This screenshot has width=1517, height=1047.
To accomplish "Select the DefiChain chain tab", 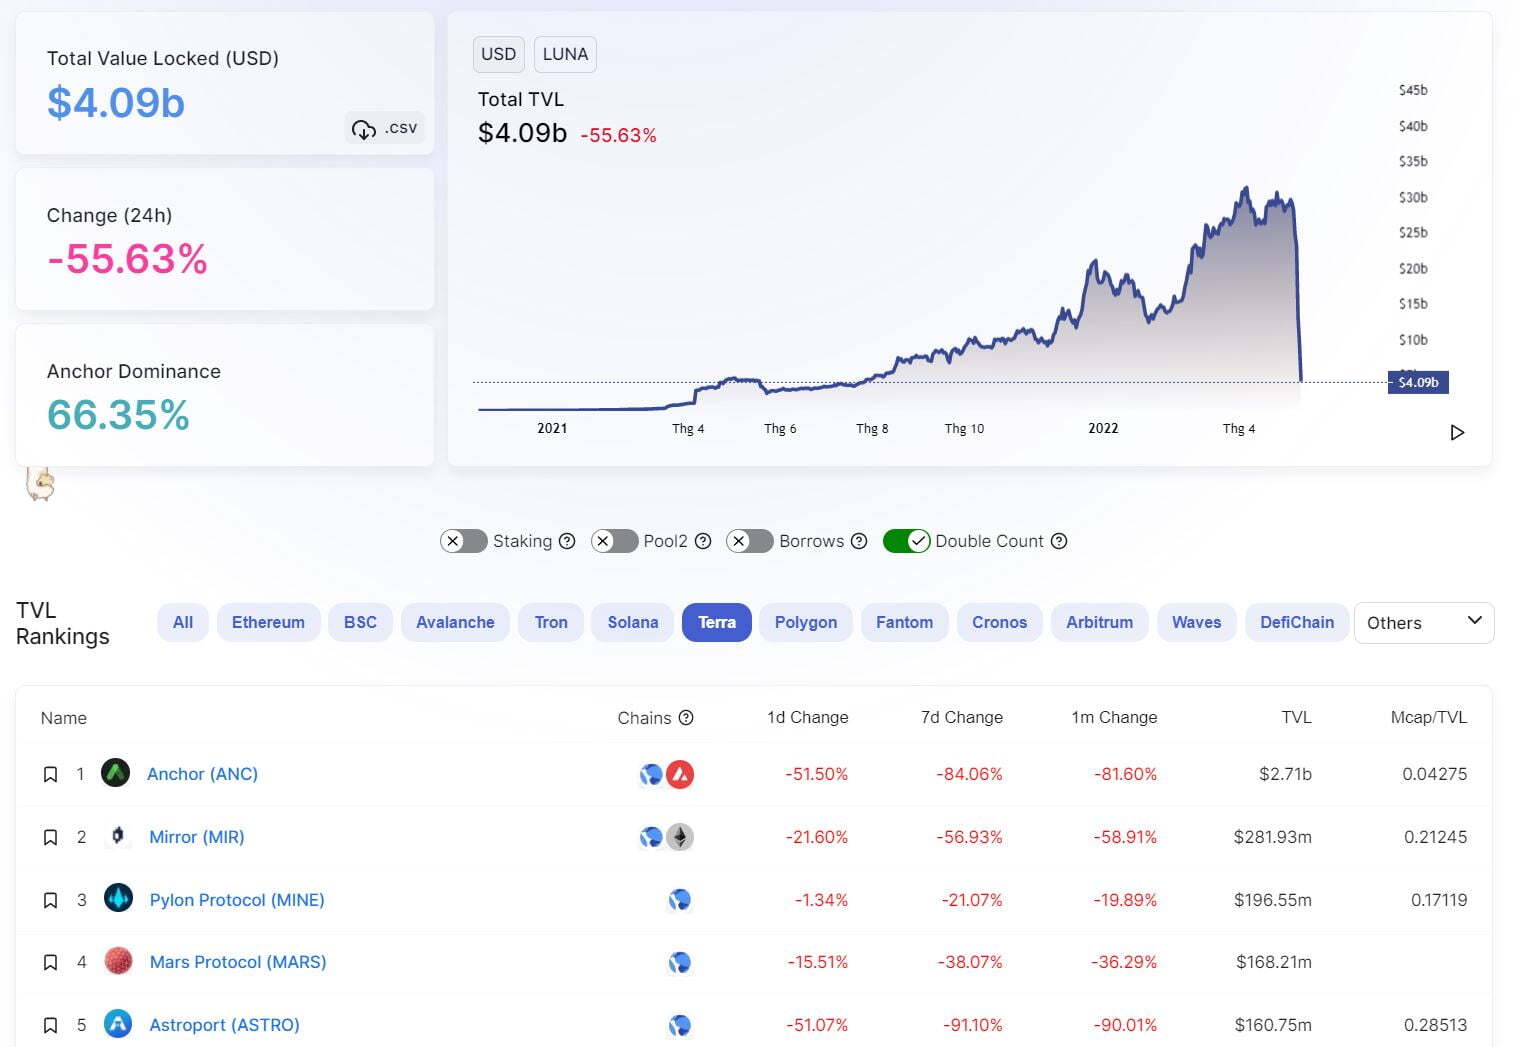I will click(1297, 622).
